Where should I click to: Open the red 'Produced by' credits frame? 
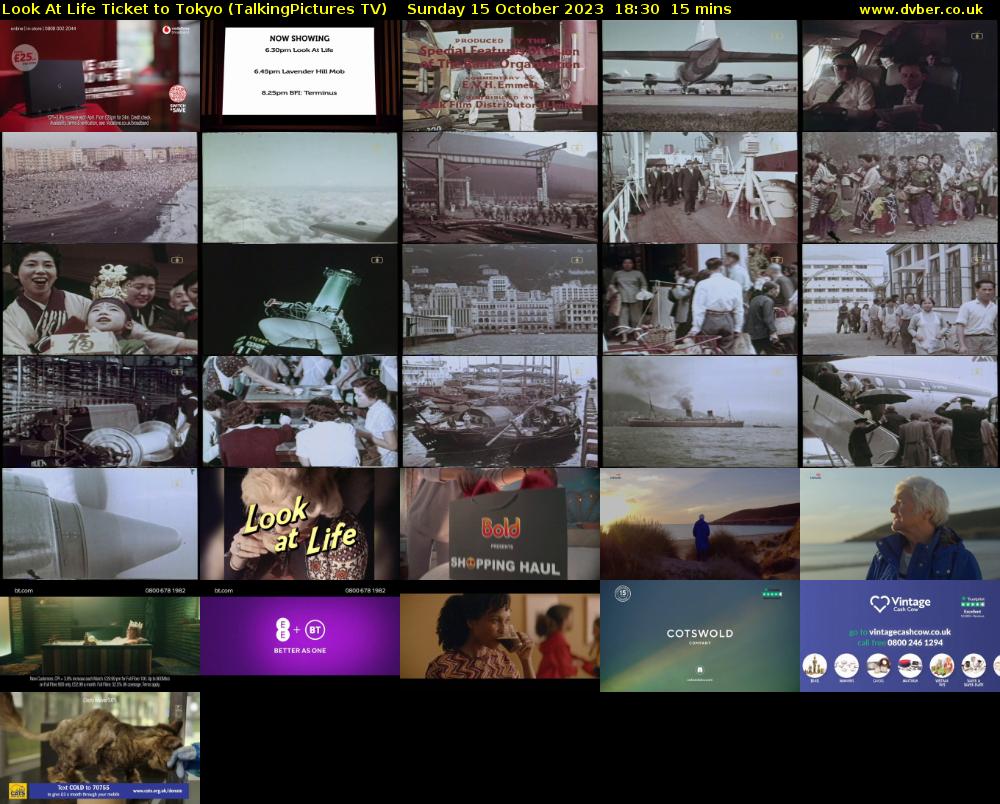click(500, 76)
